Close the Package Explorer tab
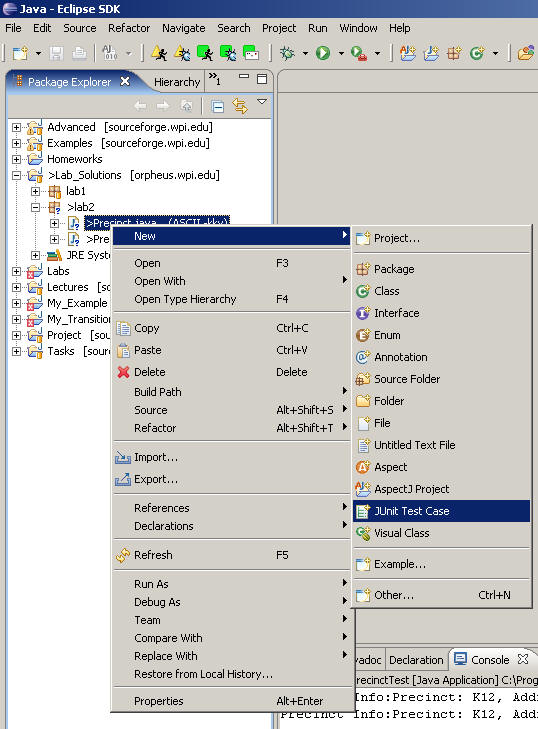 pos(125,81)
